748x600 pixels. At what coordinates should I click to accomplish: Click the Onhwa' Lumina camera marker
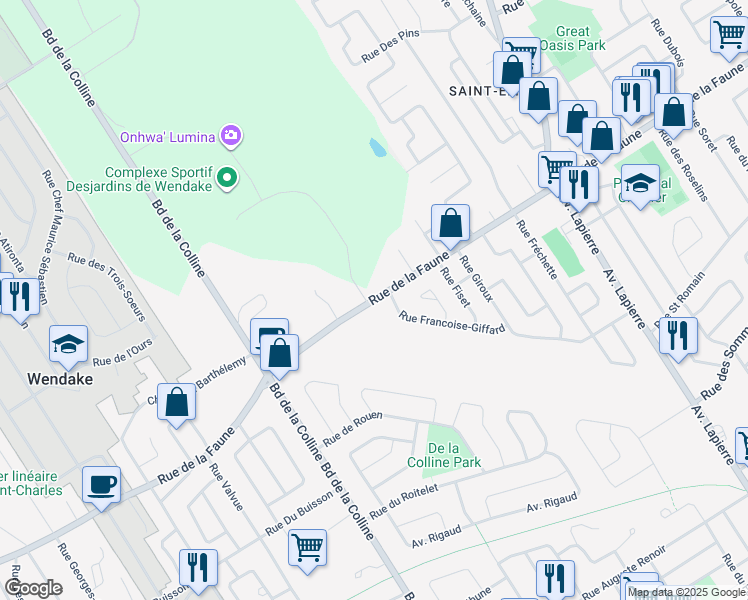[231, 135]
